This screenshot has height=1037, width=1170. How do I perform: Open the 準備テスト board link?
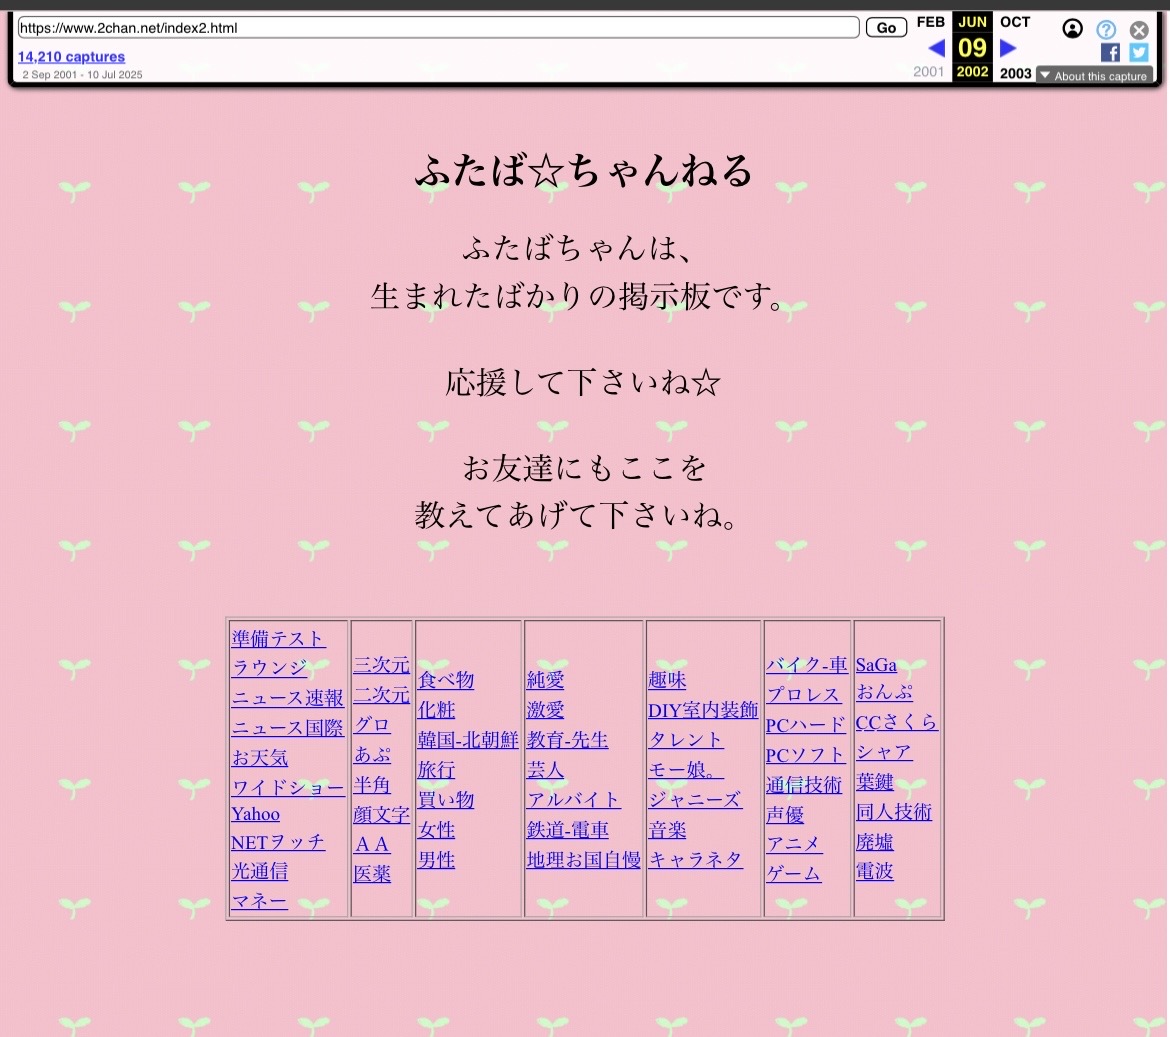click(278, 639)
